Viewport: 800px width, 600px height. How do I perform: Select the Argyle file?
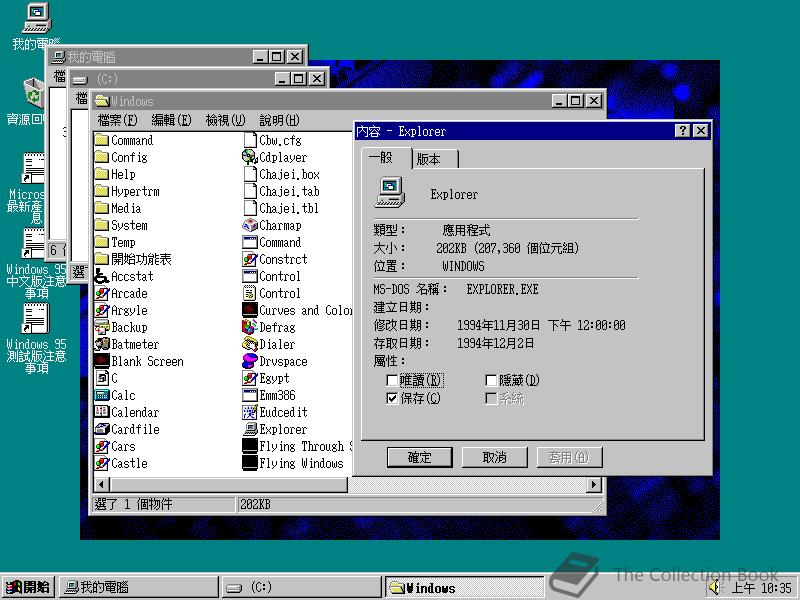coord(122,310)
